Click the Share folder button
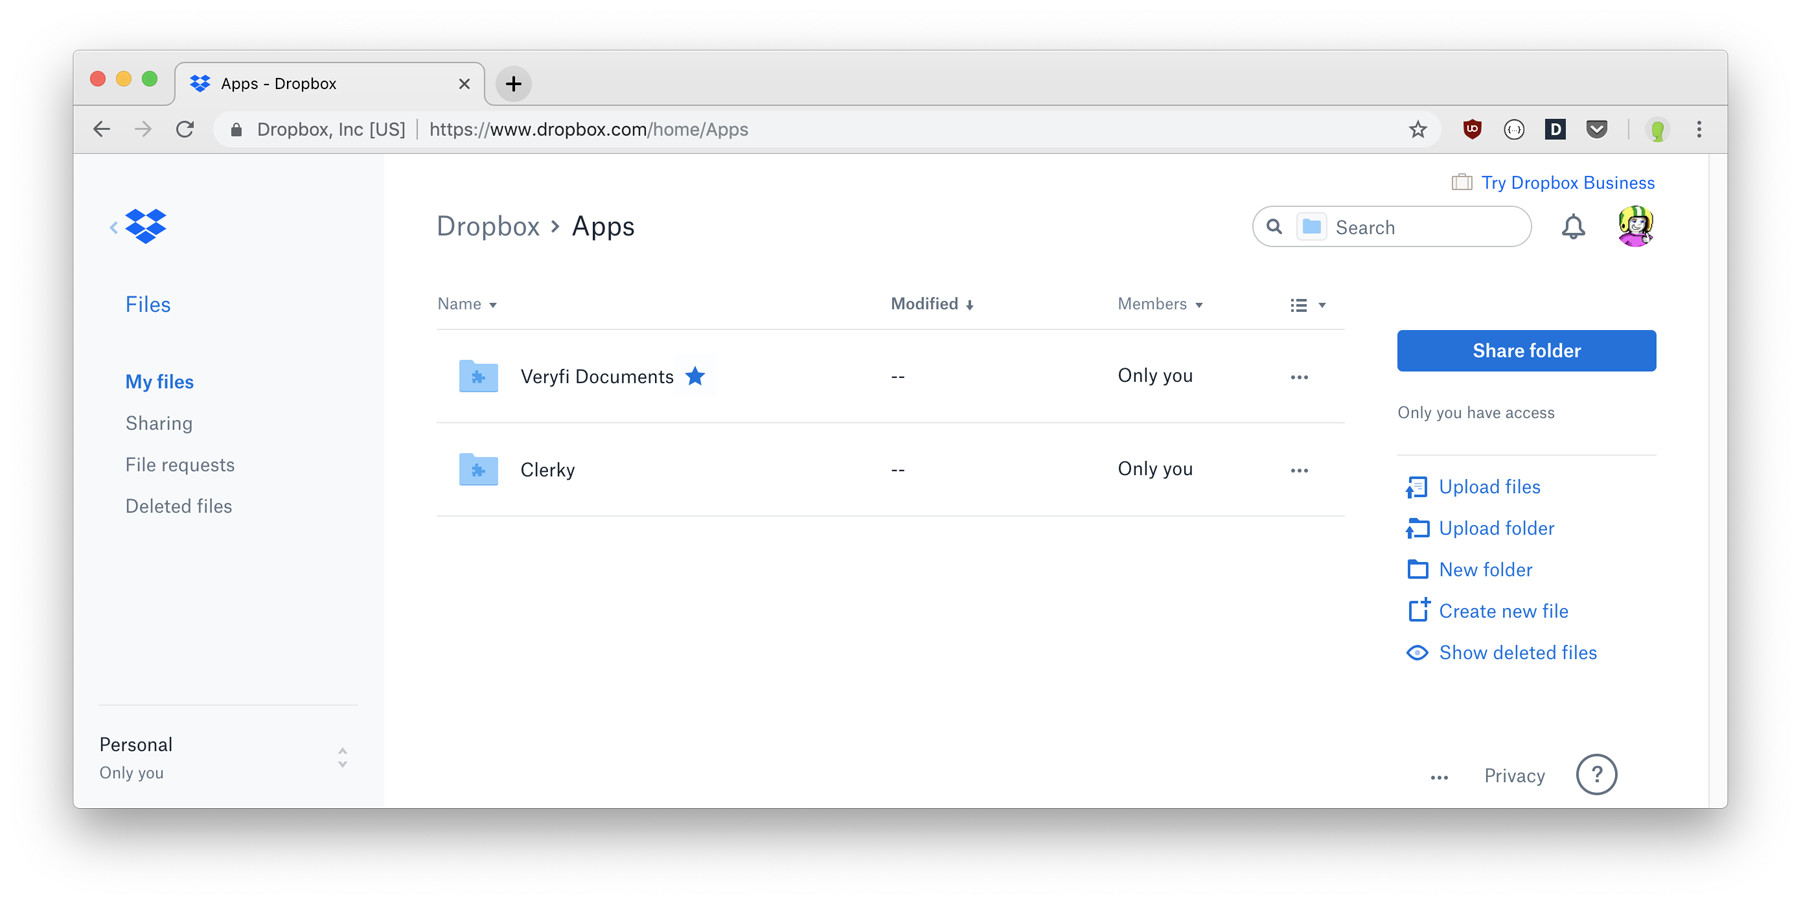The height and width of the screenshot is (904, 1800). 1526,351
